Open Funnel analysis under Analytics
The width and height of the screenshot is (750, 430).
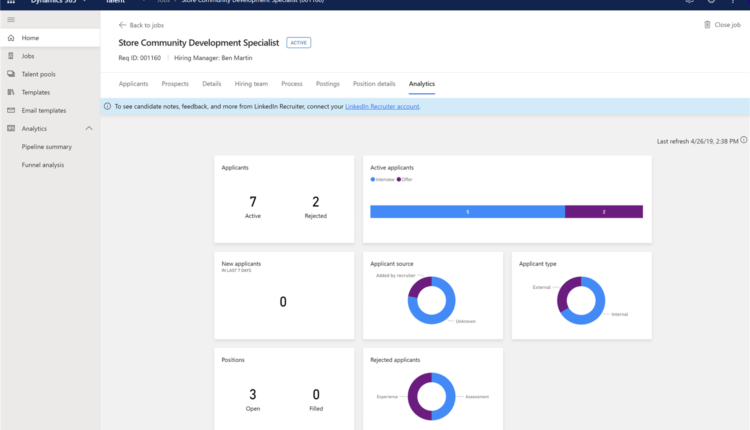pyautogui.click(x=43, y=164)
